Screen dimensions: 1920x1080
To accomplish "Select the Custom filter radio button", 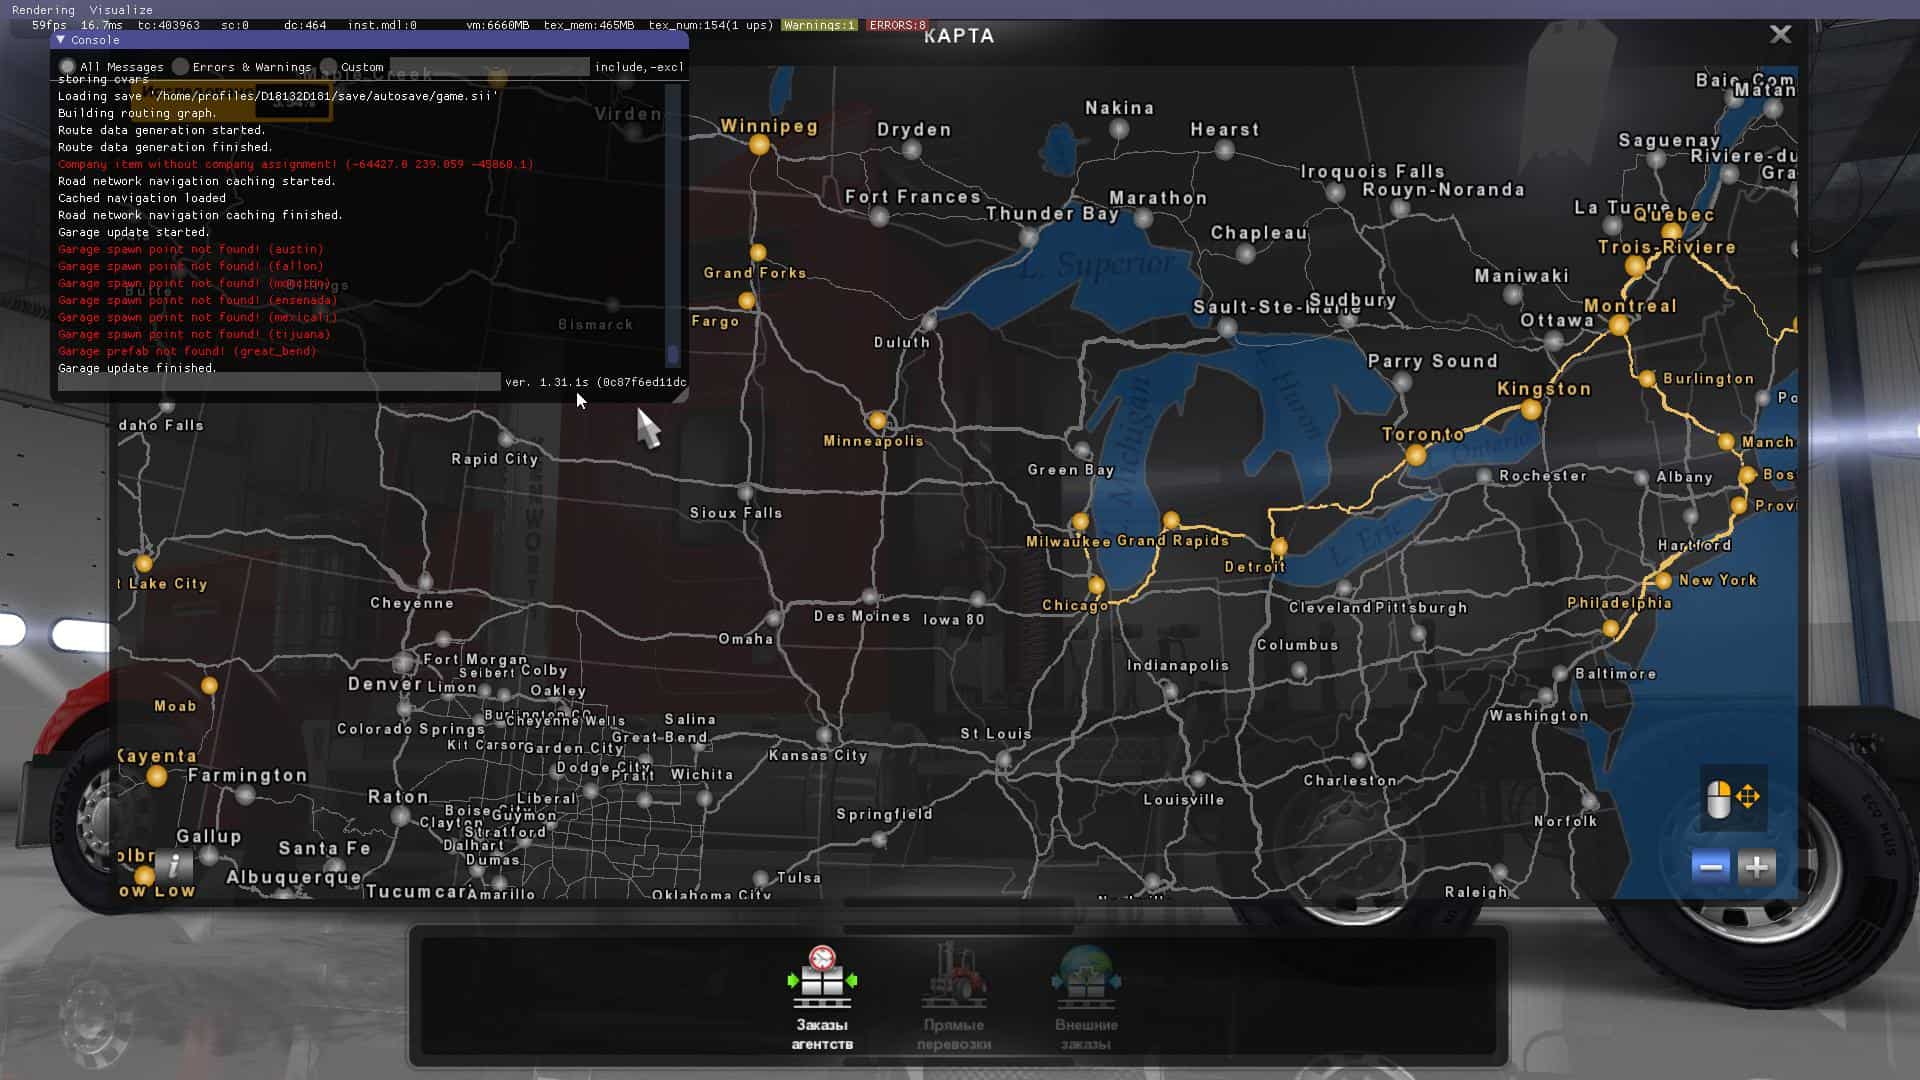I will click(328, 67).
